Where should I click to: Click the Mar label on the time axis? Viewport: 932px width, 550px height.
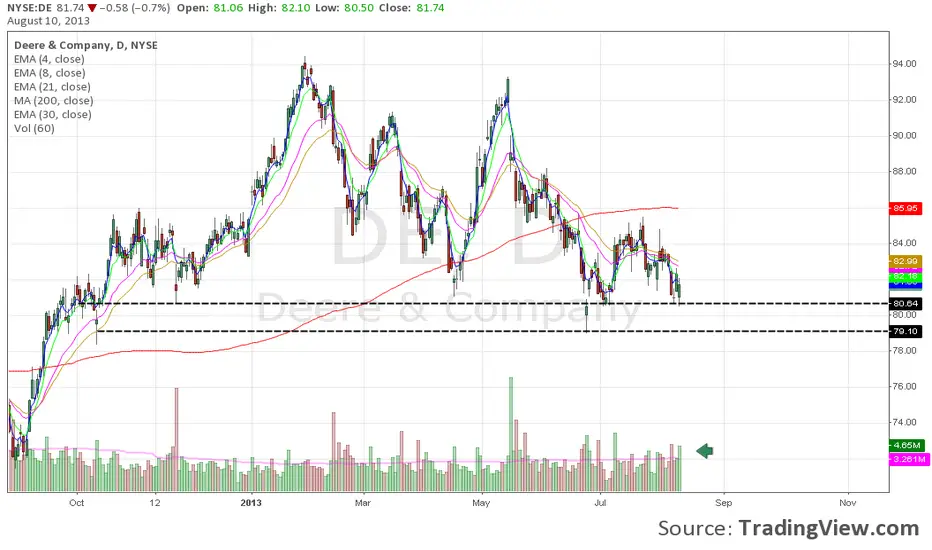click(363, 502)
